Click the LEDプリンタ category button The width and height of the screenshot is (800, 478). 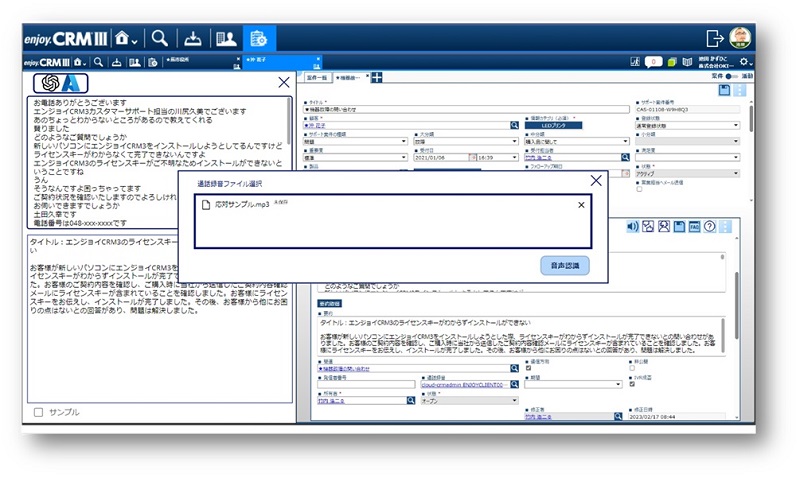(554, 125)
